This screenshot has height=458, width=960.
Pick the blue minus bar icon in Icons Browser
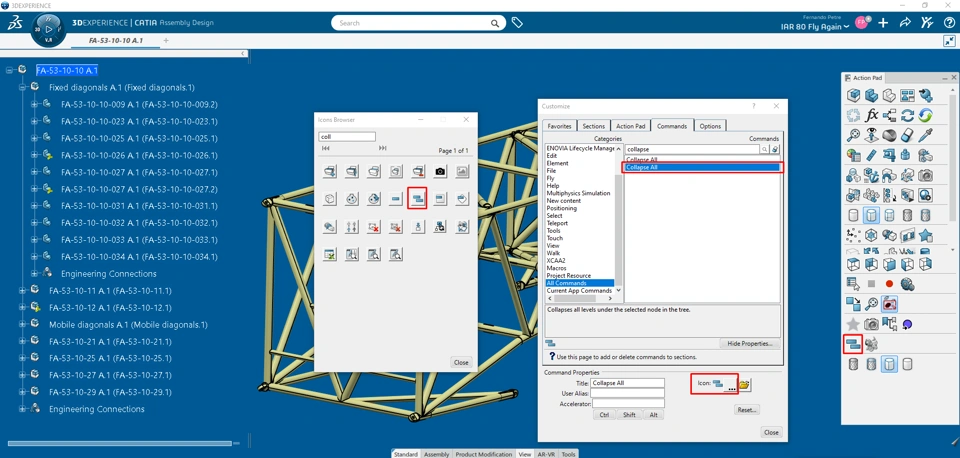[x=396, y=198]
